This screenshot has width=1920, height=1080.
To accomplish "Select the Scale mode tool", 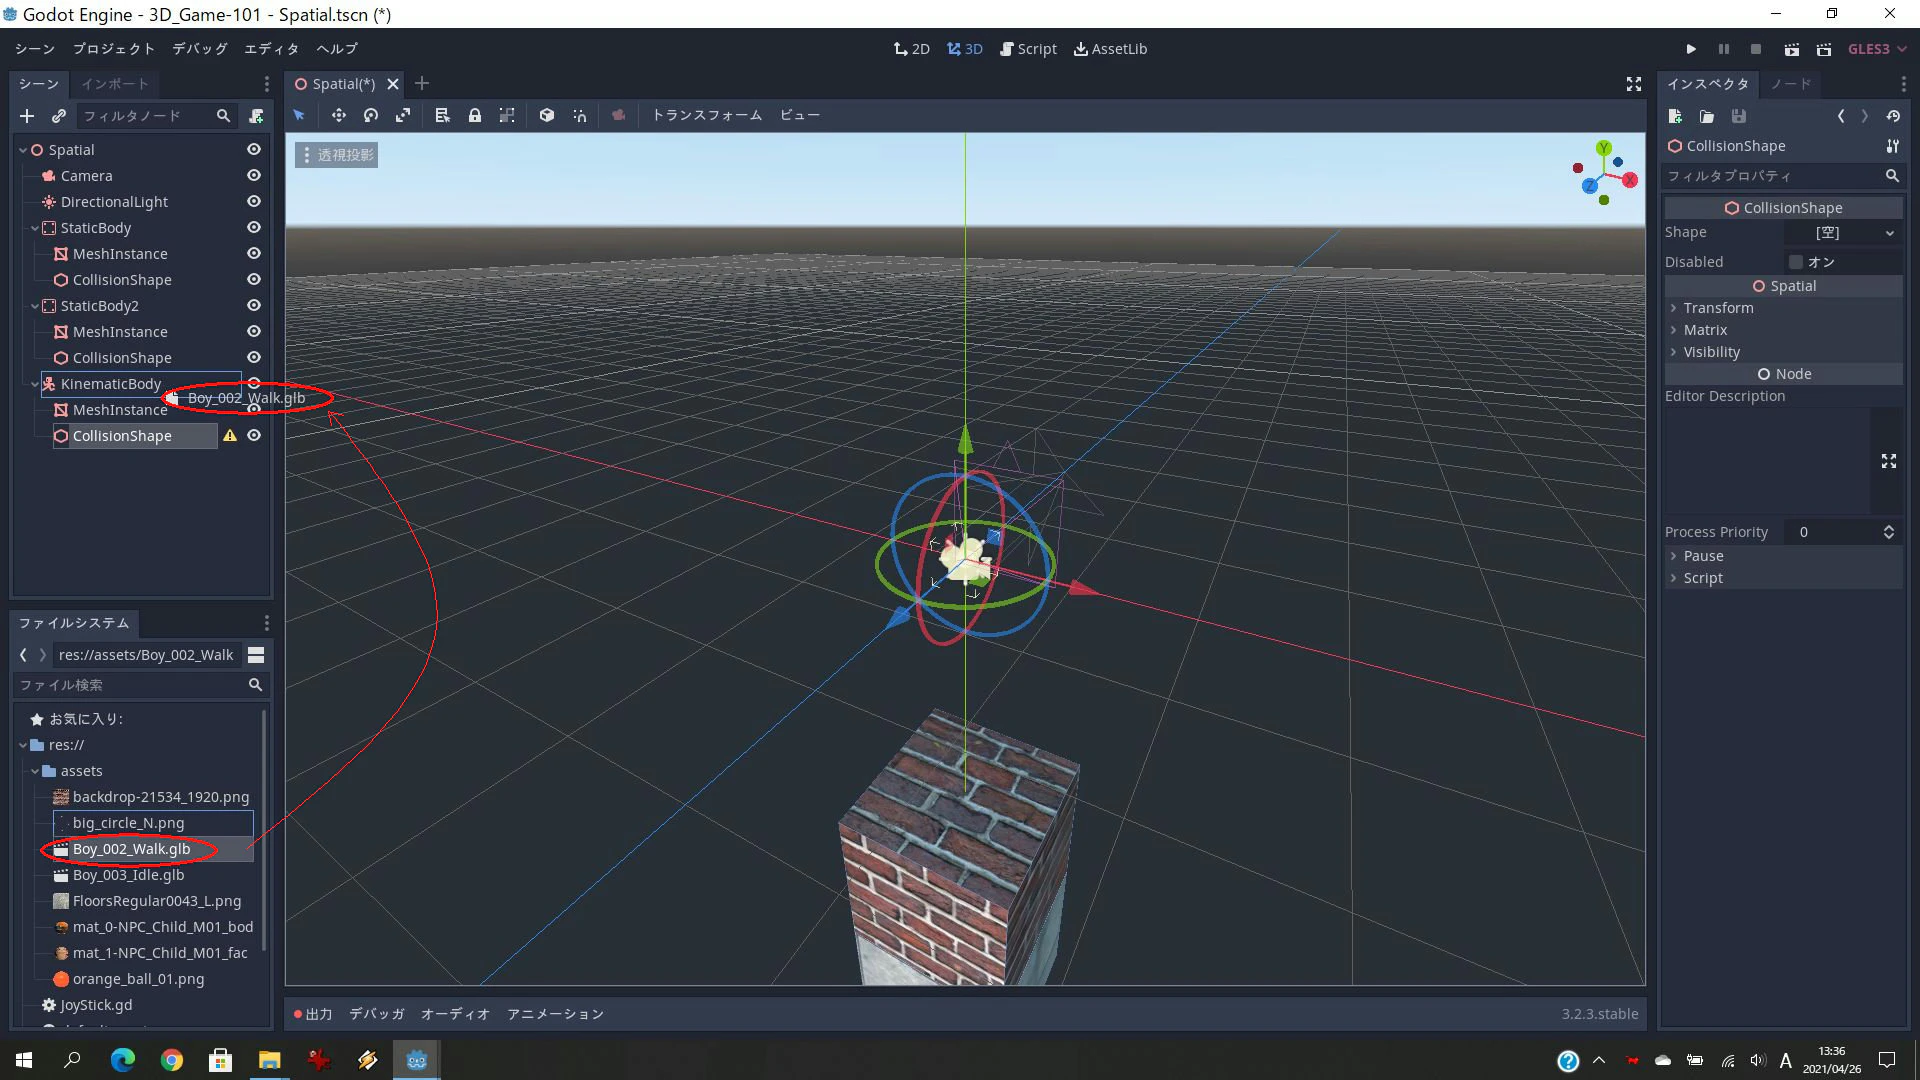I will [403, 115].
